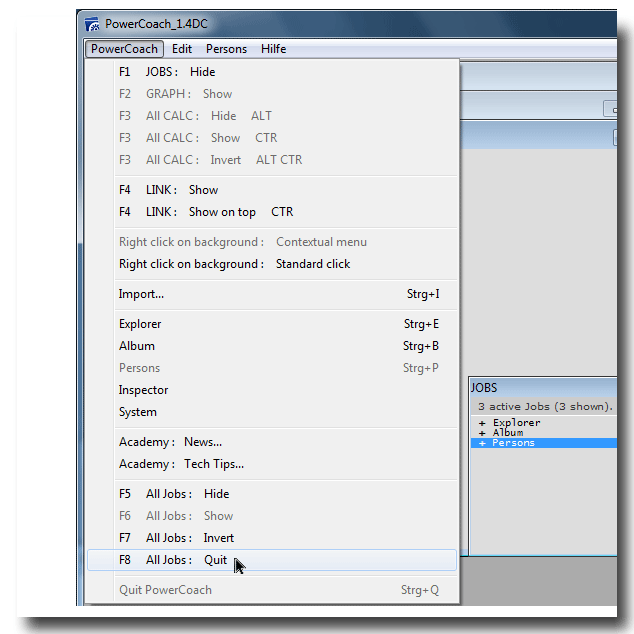Open the PowerCoach menu in the menu bar
The image size is (634, 634).
124,49
